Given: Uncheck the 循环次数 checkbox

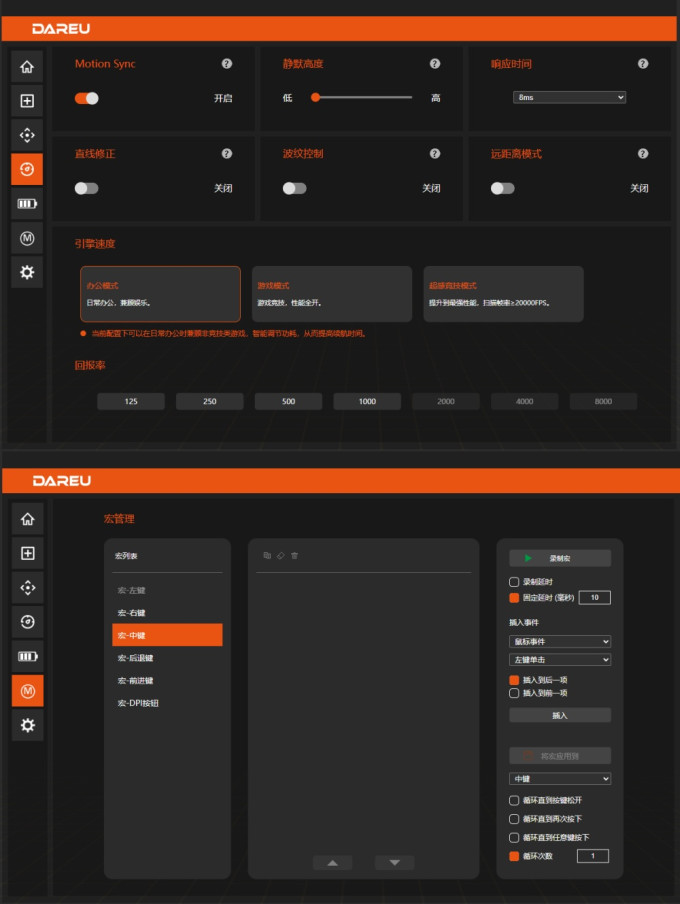Looking at the screenshot, I should coord(514,856).
